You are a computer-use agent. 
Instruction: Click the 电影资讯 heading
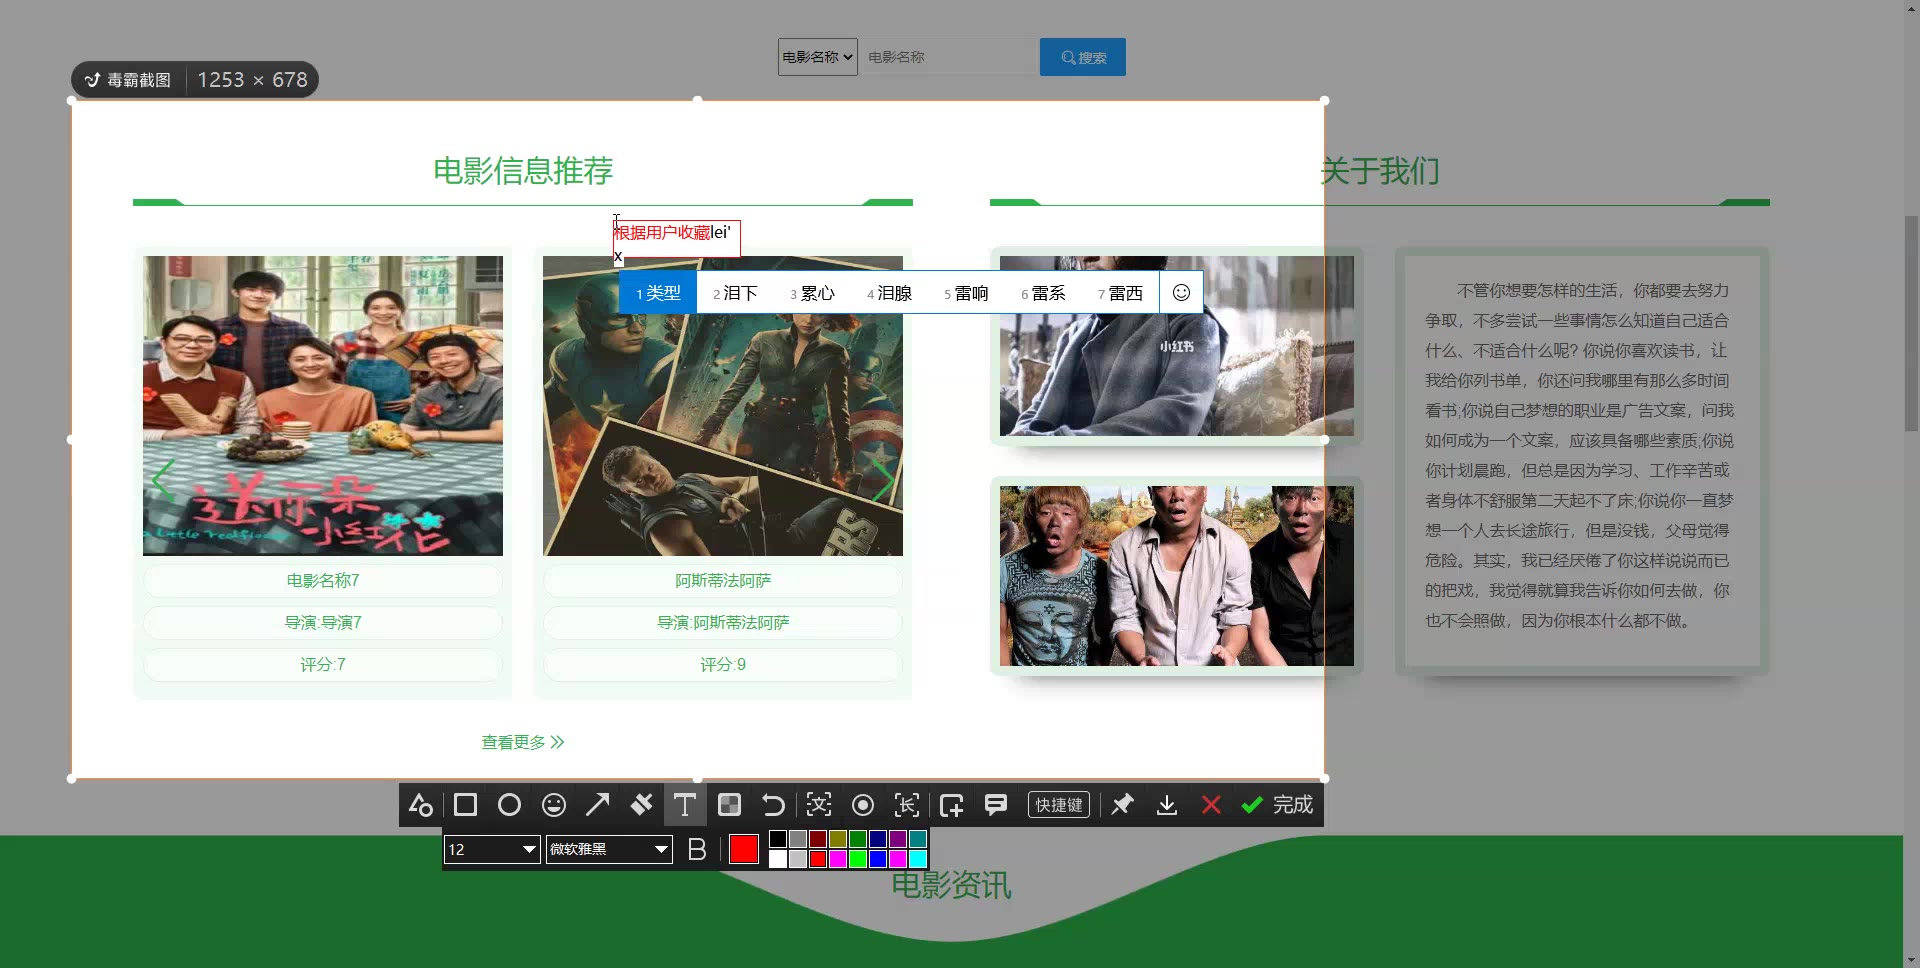[x=951, y=885]
